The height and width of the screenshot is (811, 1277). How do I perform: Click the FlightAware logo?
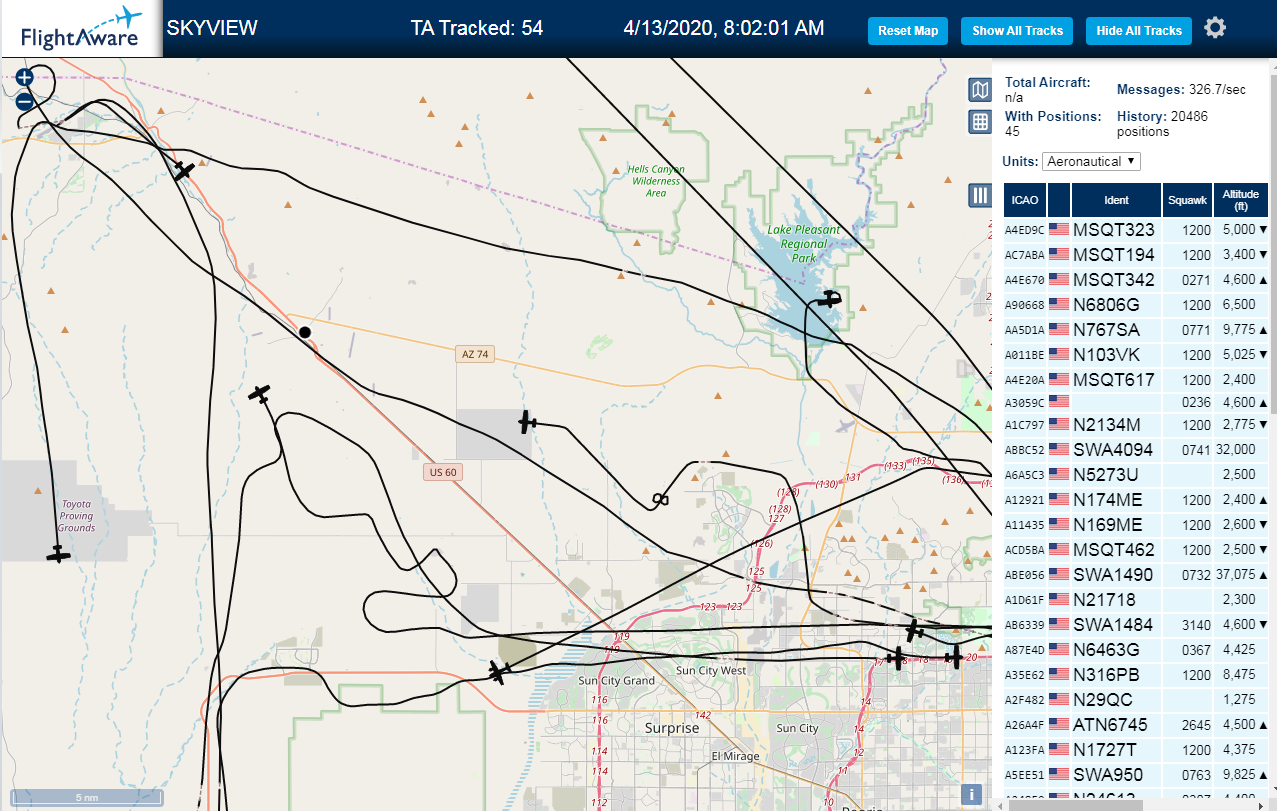(81, 29)
